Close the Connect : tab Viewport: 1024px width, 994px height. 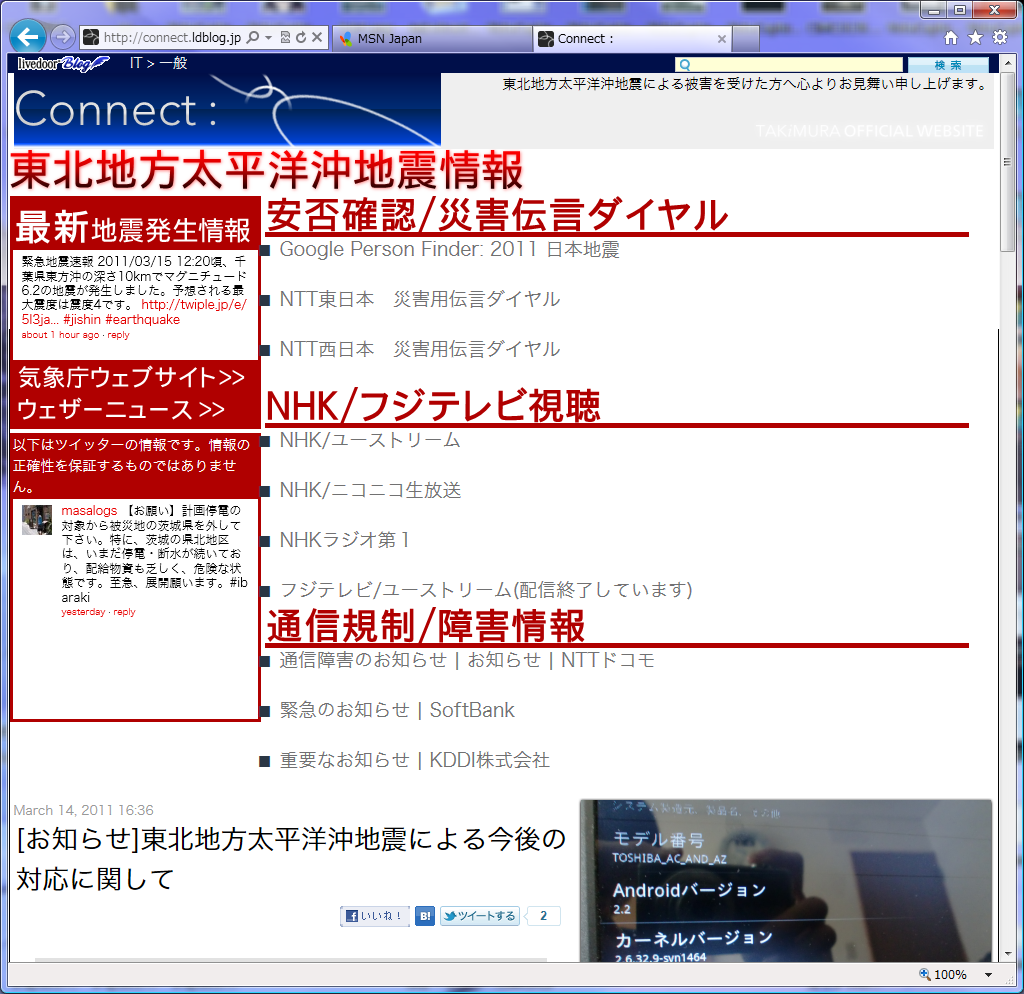click(722, 39)
